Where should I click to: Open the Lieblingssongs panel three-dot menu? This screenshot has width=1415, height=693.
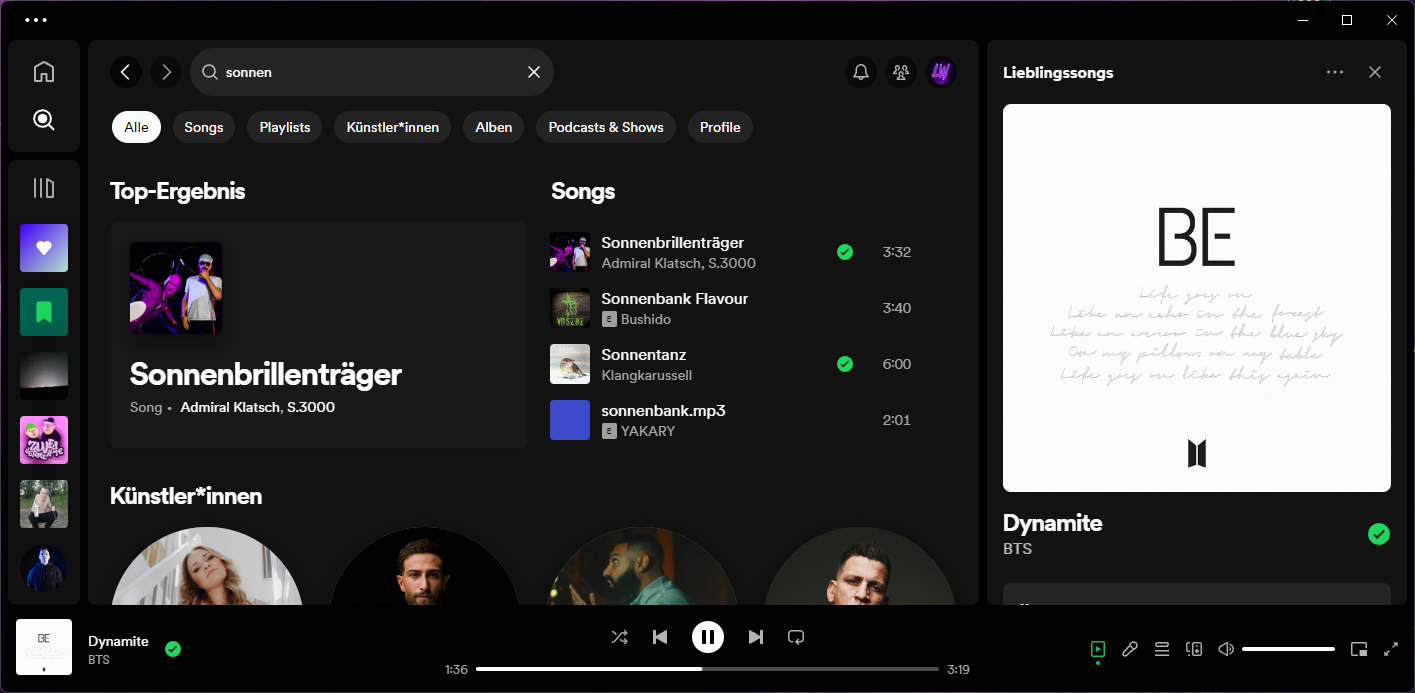pyautogui.click(x=1334, y=72)
